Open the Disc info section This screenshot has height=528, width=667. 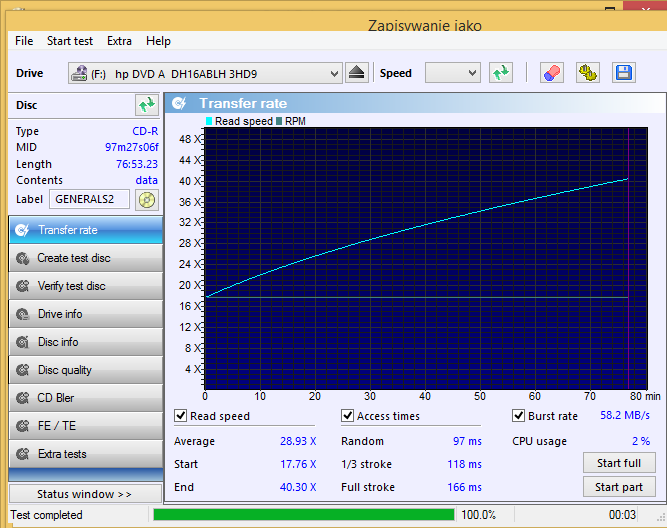(x=86, y=342)
